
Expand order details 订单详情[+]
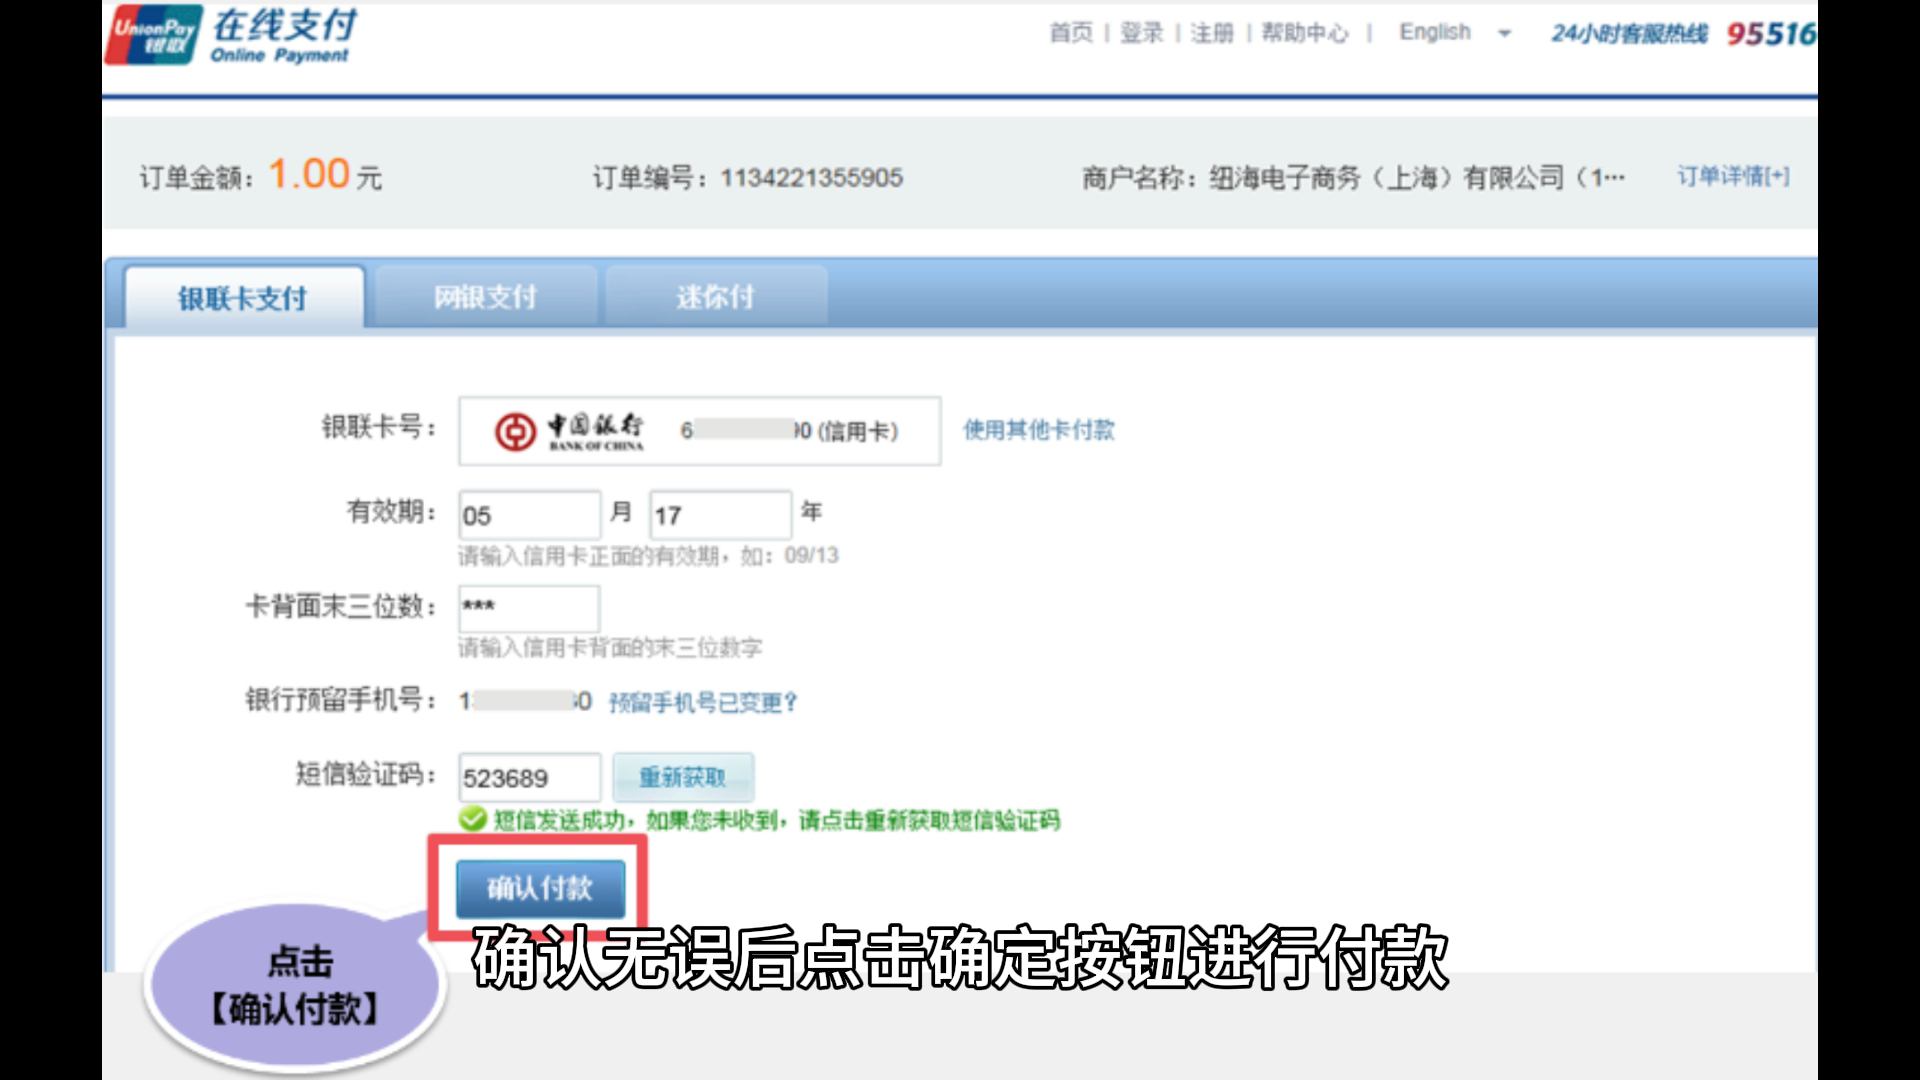(1733, 177)
